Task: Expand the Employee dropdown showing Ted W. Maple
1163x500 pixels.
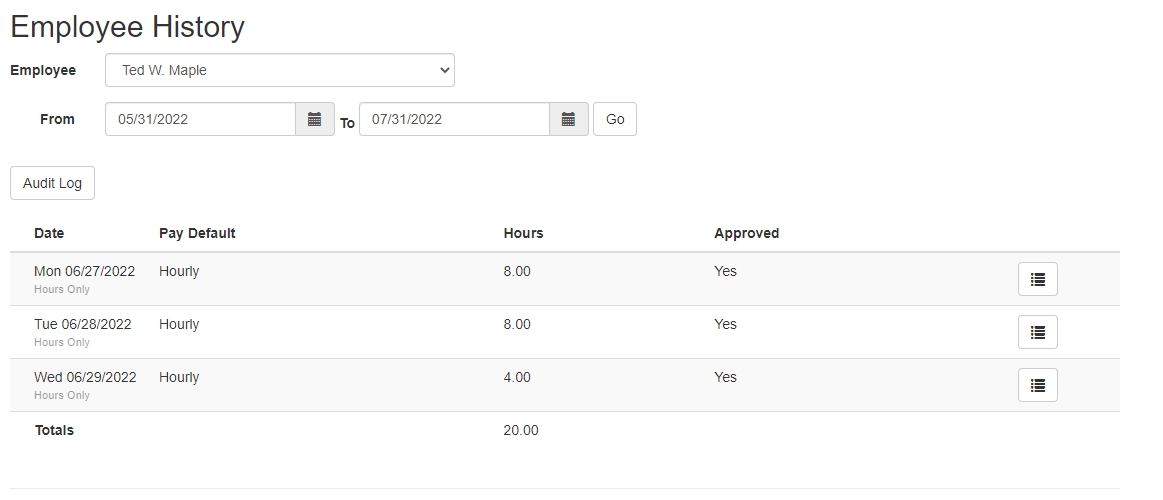Action: 279,71
